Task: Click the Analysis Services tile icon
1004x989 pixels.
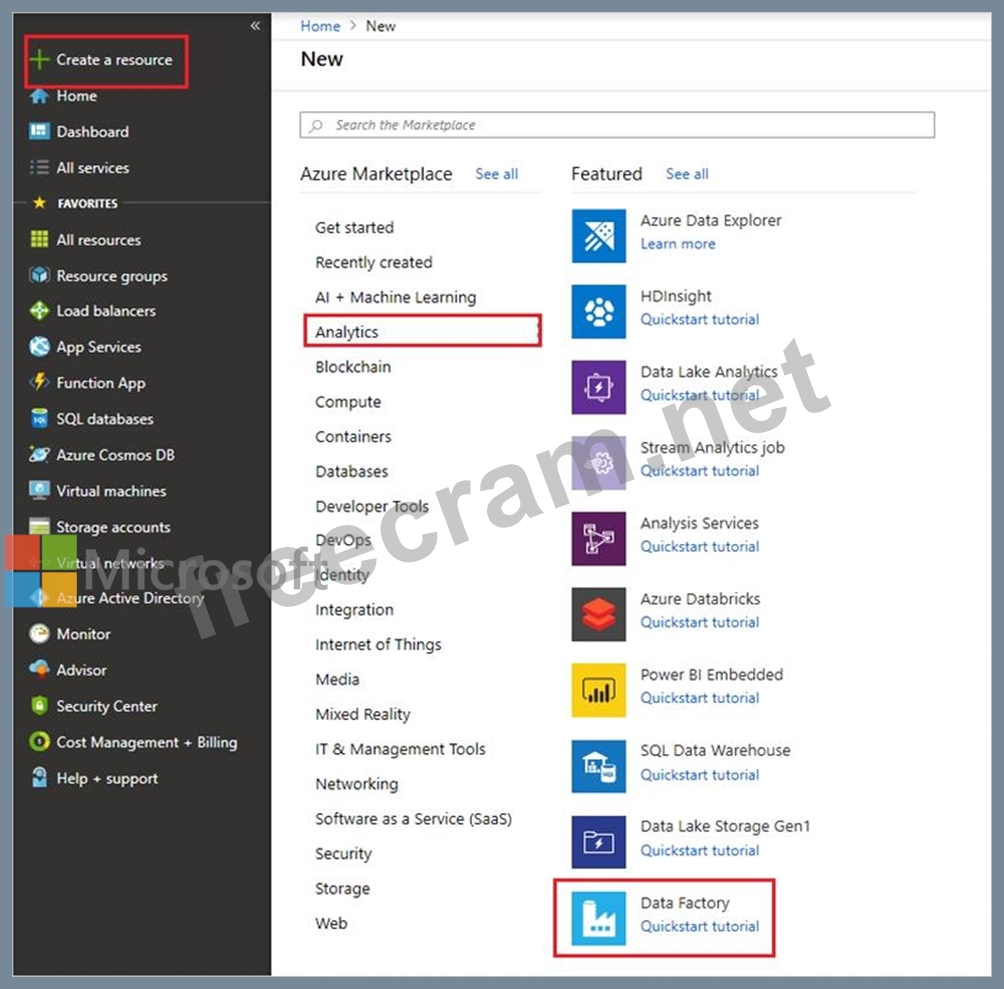Action: point(599,538)
